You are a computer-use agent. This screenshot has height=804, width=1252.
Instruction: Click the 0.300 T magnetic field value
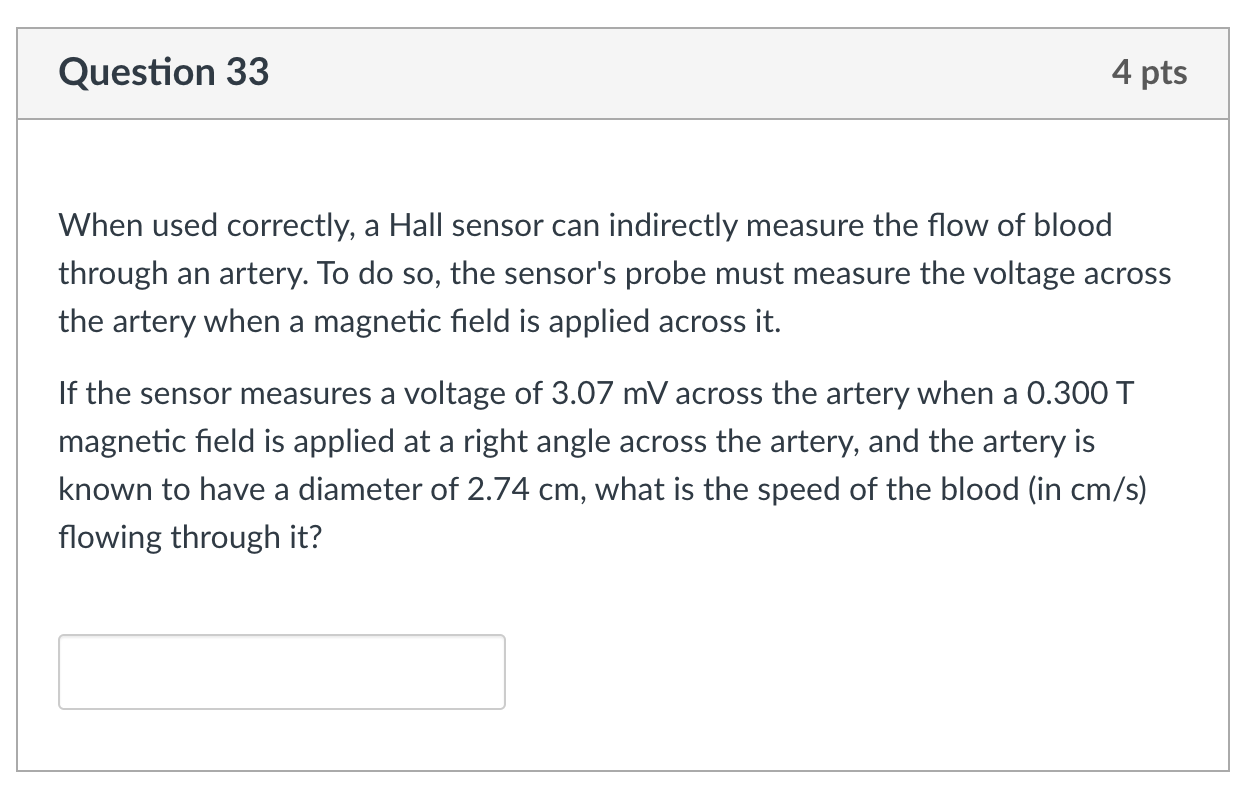coord(1076,393)
